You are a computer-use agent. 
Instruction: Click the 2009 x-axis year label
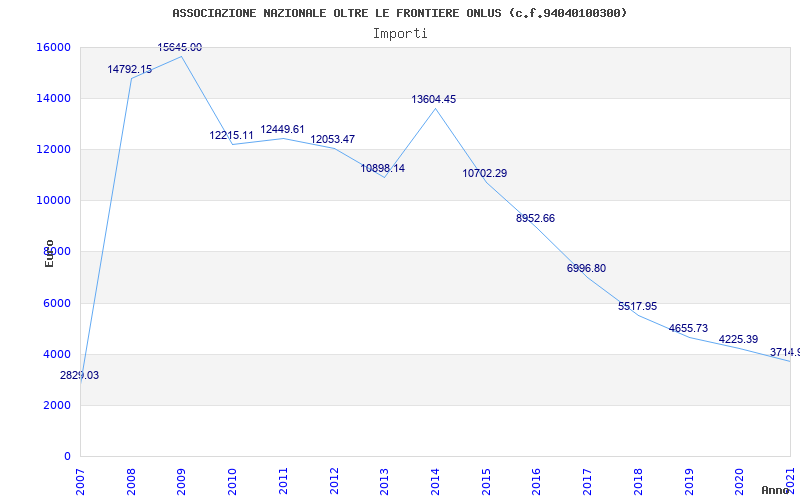[182, 481]
